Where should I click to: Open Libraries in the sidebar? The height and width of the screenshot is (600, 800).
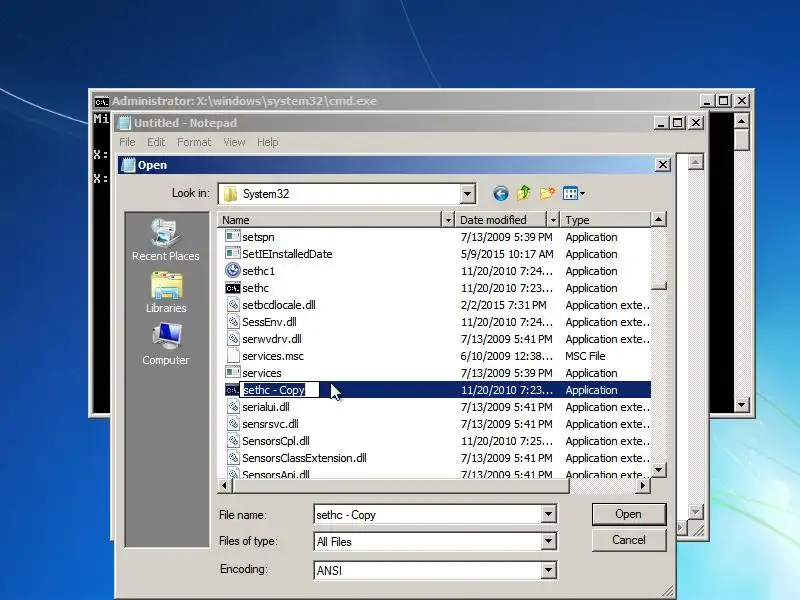point(166,292)
